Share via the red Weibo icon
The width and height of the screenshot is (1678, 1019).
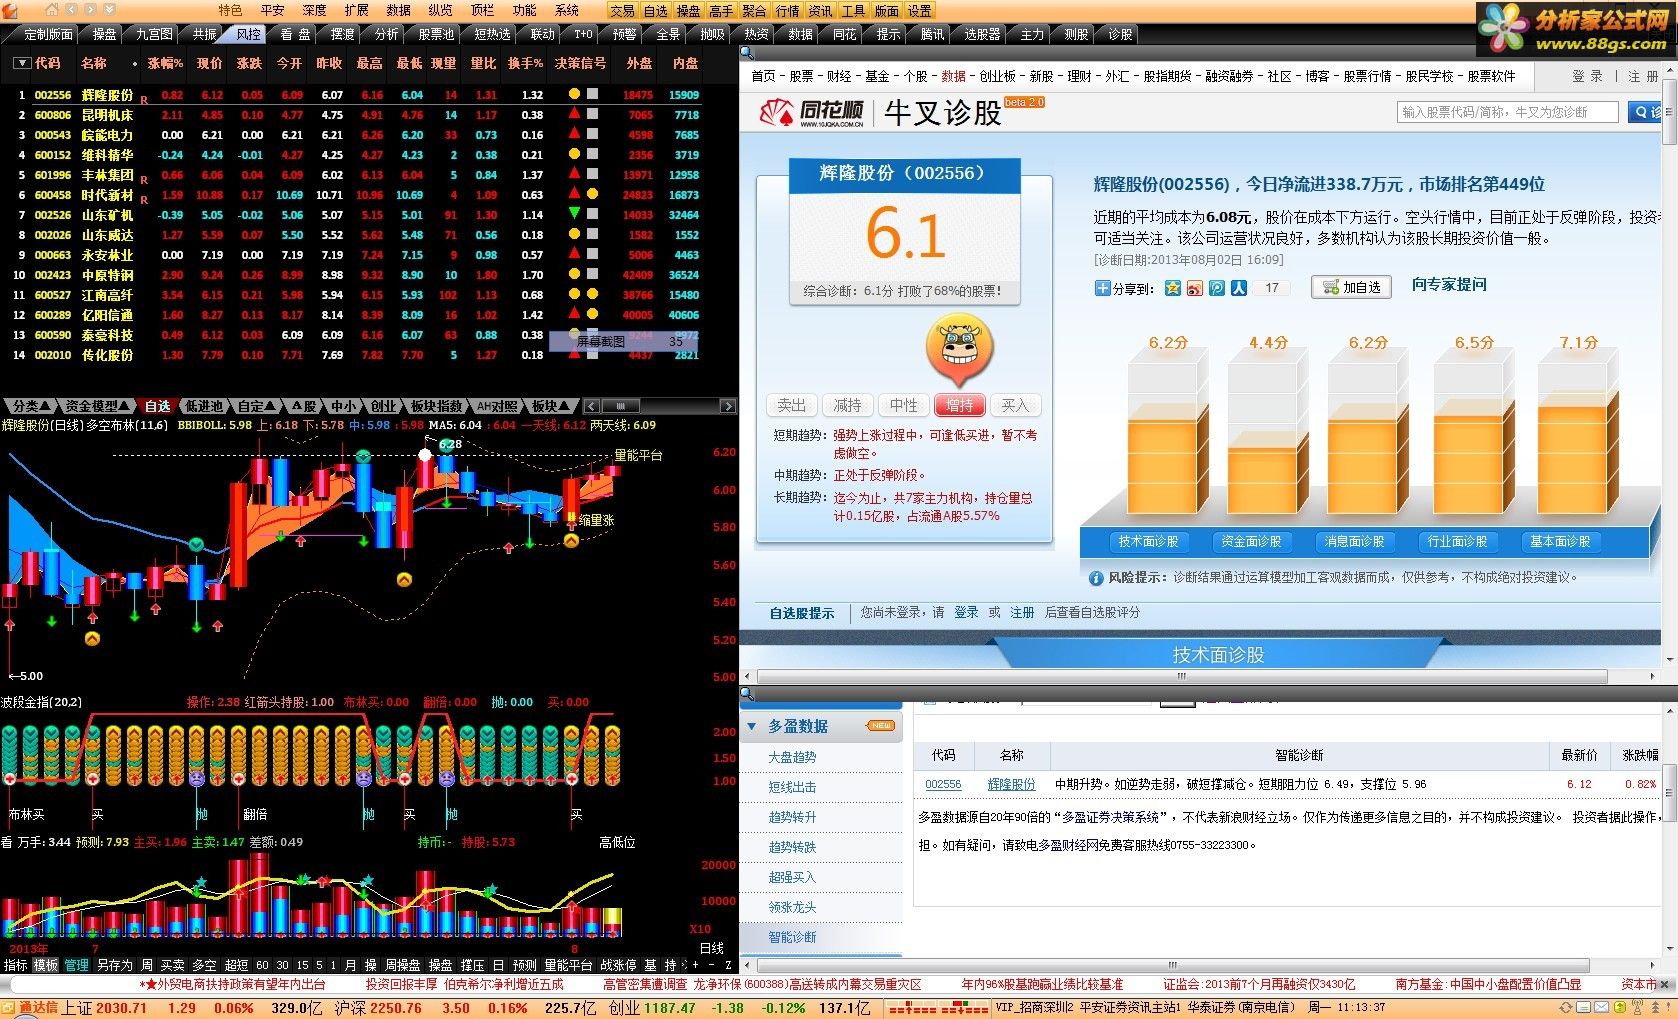click(1194, 288)
